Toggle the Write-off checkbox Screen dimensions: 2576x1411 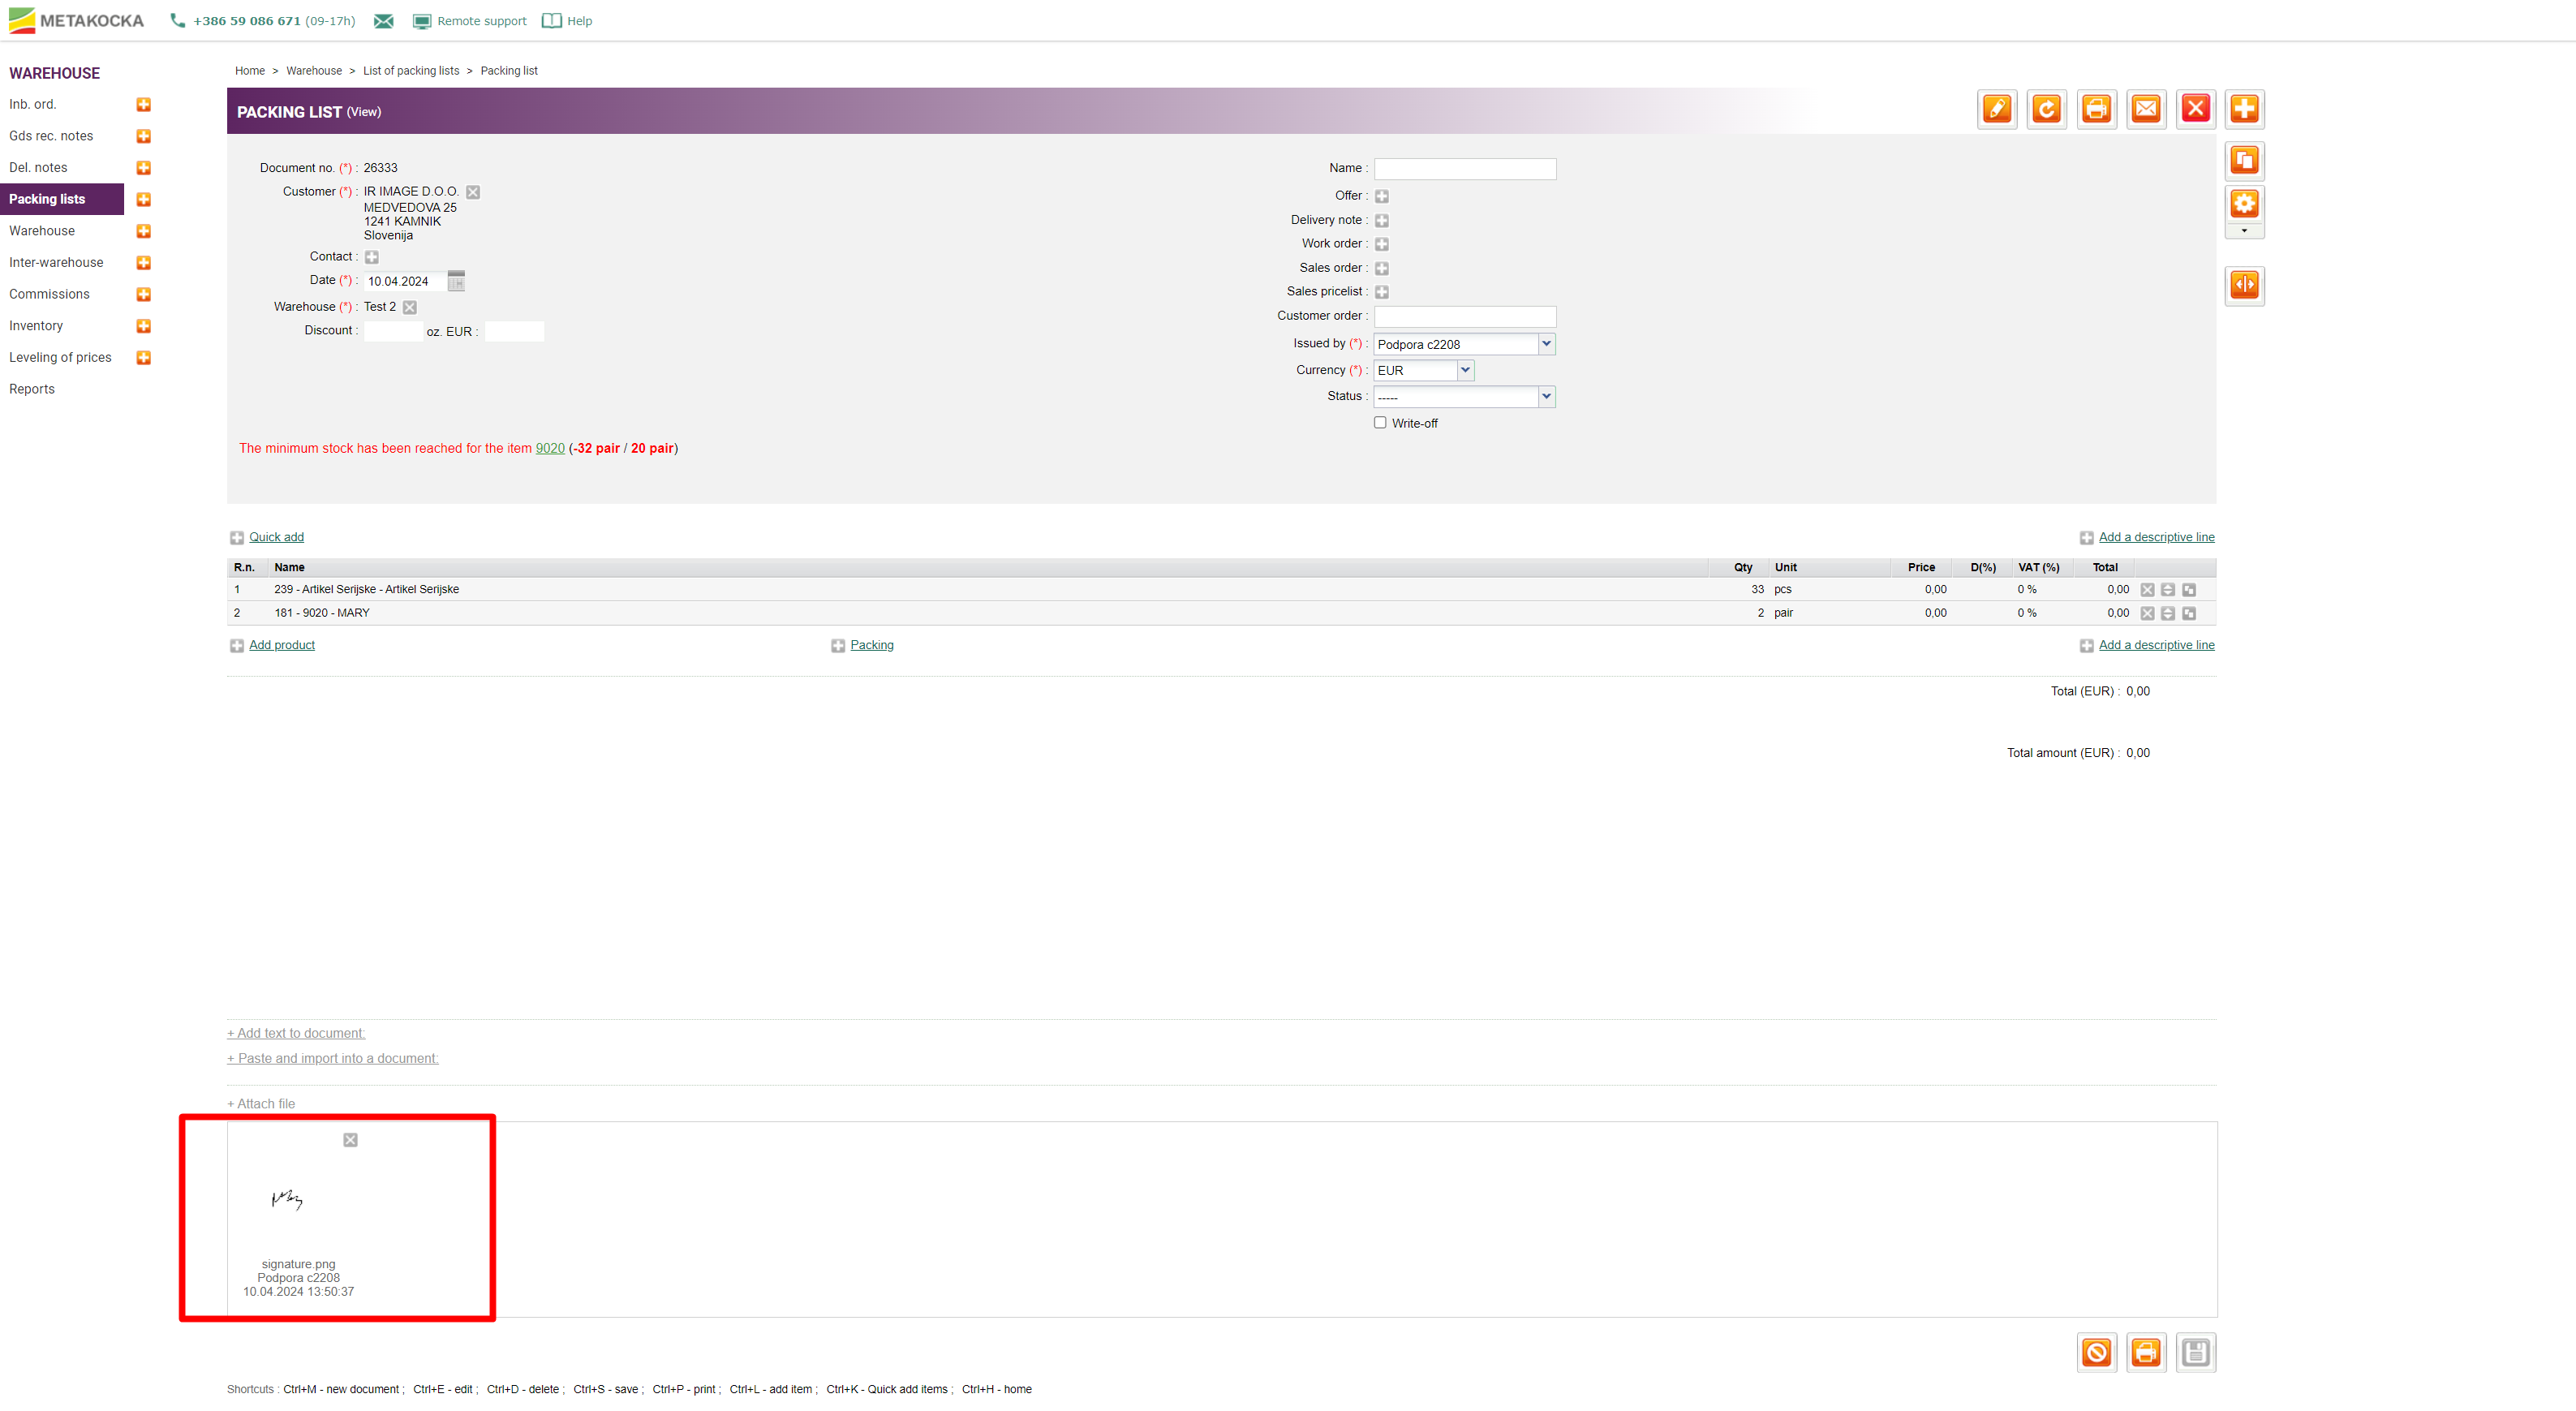1380,423
